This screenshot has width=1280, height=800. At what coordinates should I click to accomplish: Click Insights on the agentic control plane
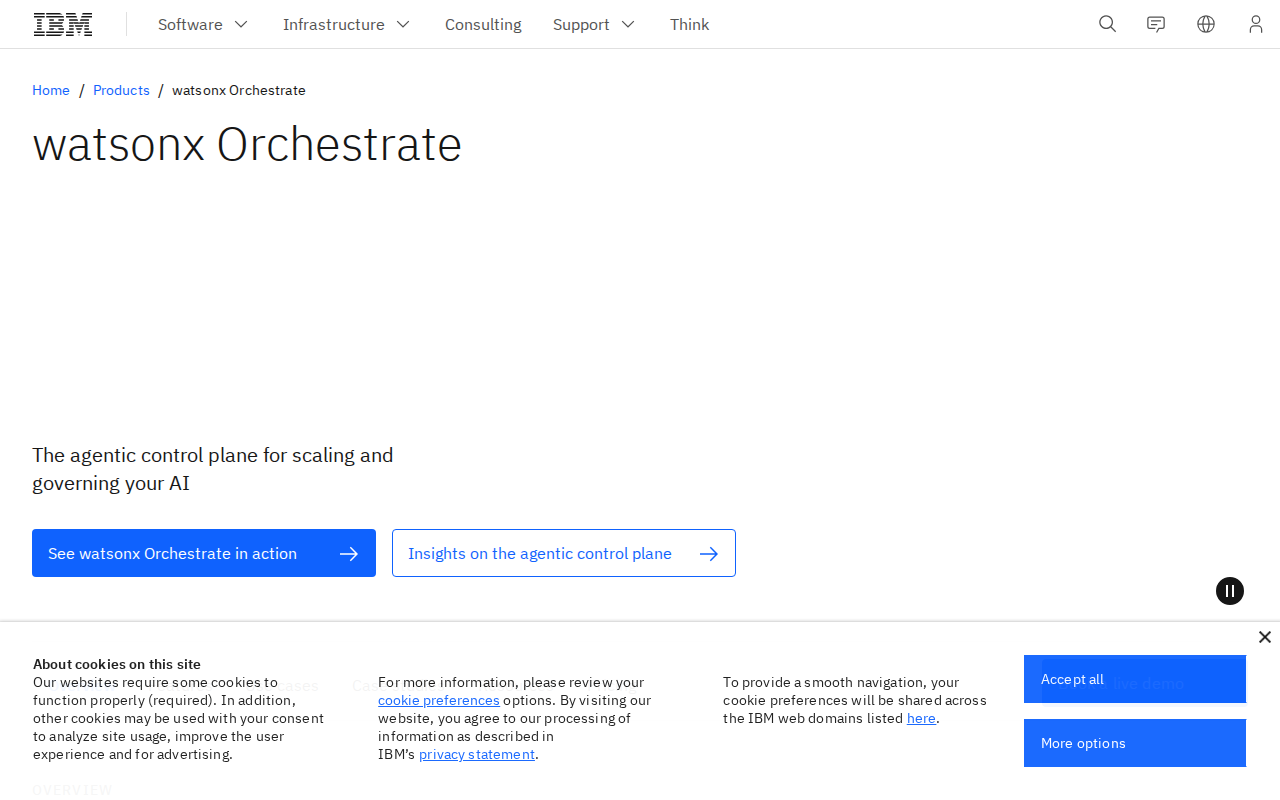coord(564,553)
